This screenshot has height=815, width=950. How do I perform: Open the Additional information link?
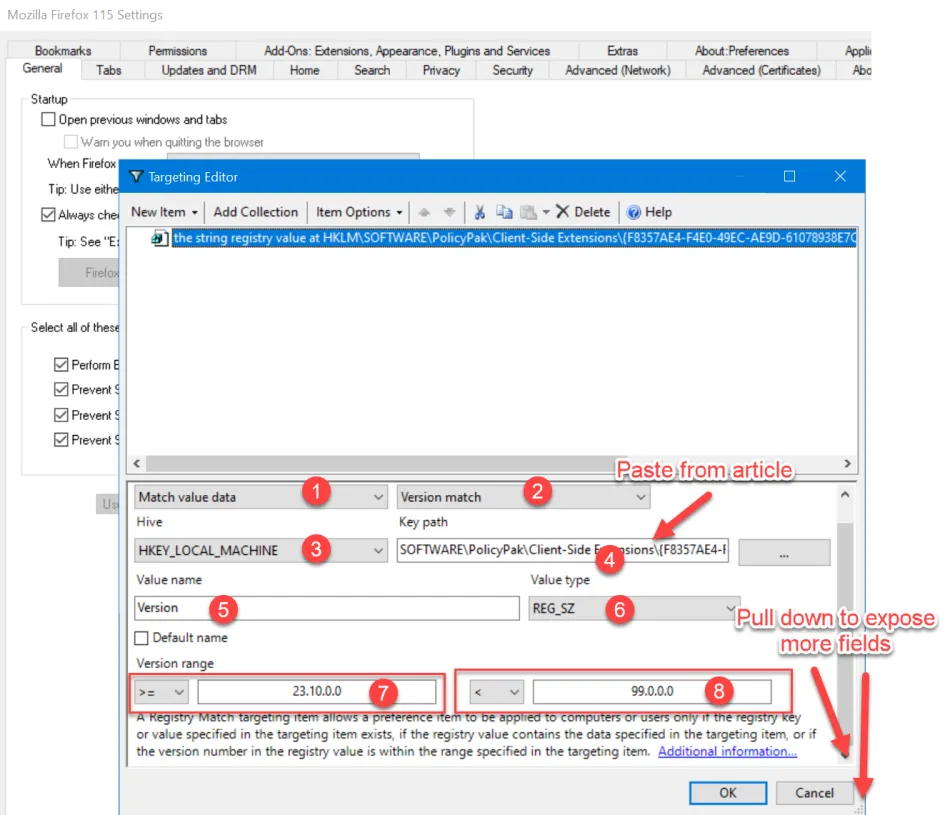coord(727,751)
